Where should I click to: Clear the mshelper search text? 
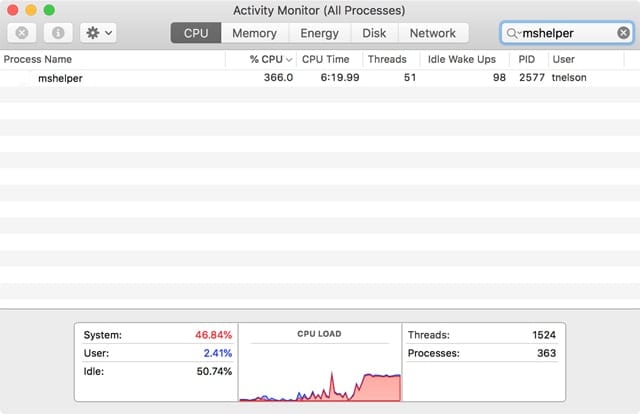(x=623, y=33)
